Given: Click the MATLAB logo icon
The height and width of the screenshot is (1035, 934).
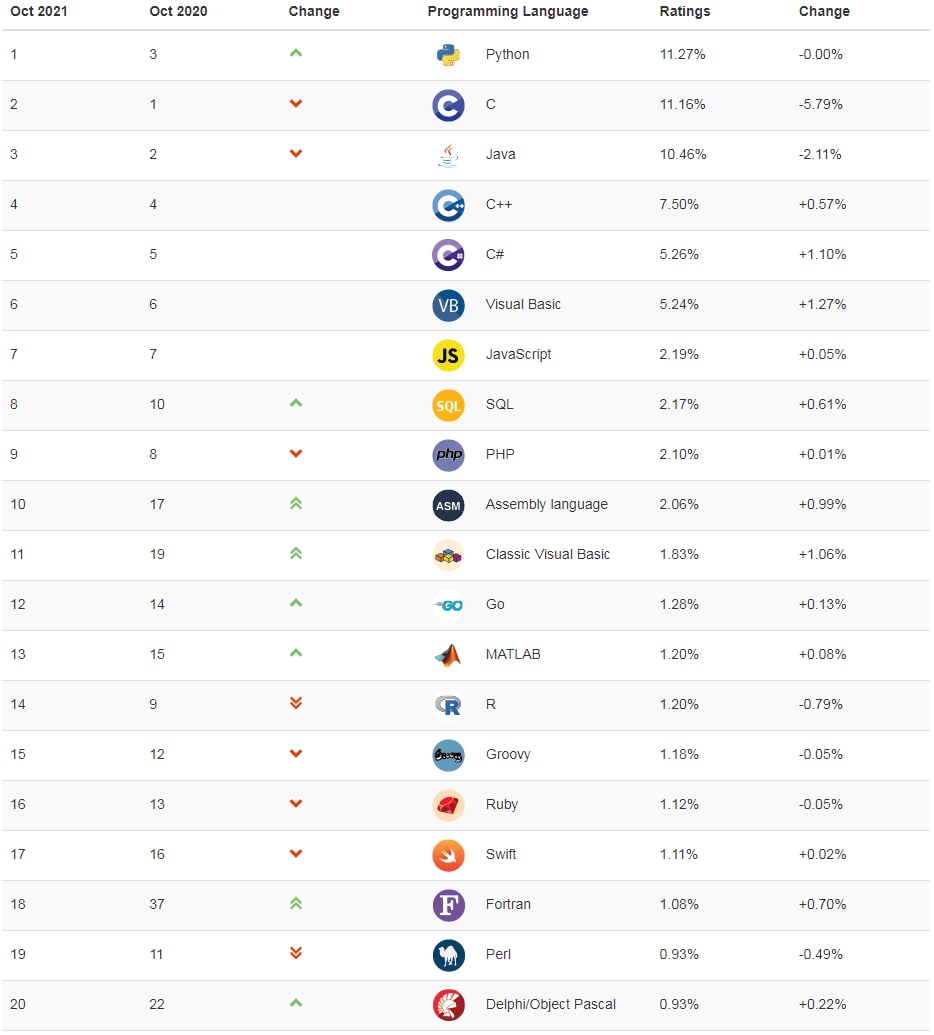Looking at the screenshot, I should [448, 655].
